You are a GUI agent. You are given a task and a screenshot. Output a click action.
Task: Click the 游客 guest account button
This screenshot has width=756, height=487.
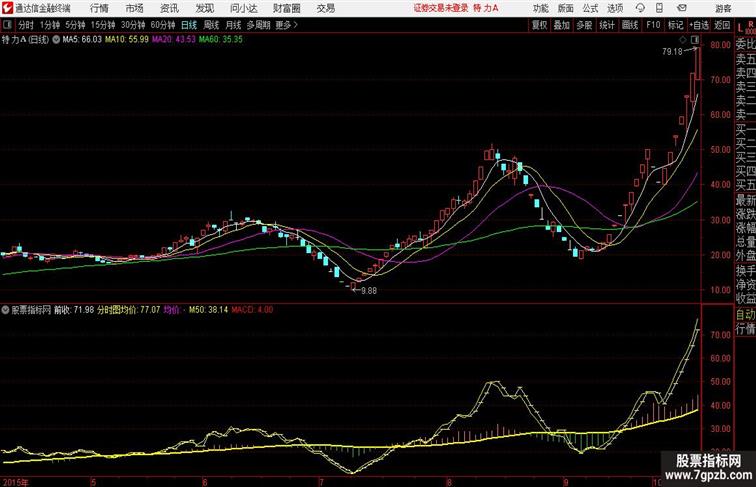tap(723, 8)
